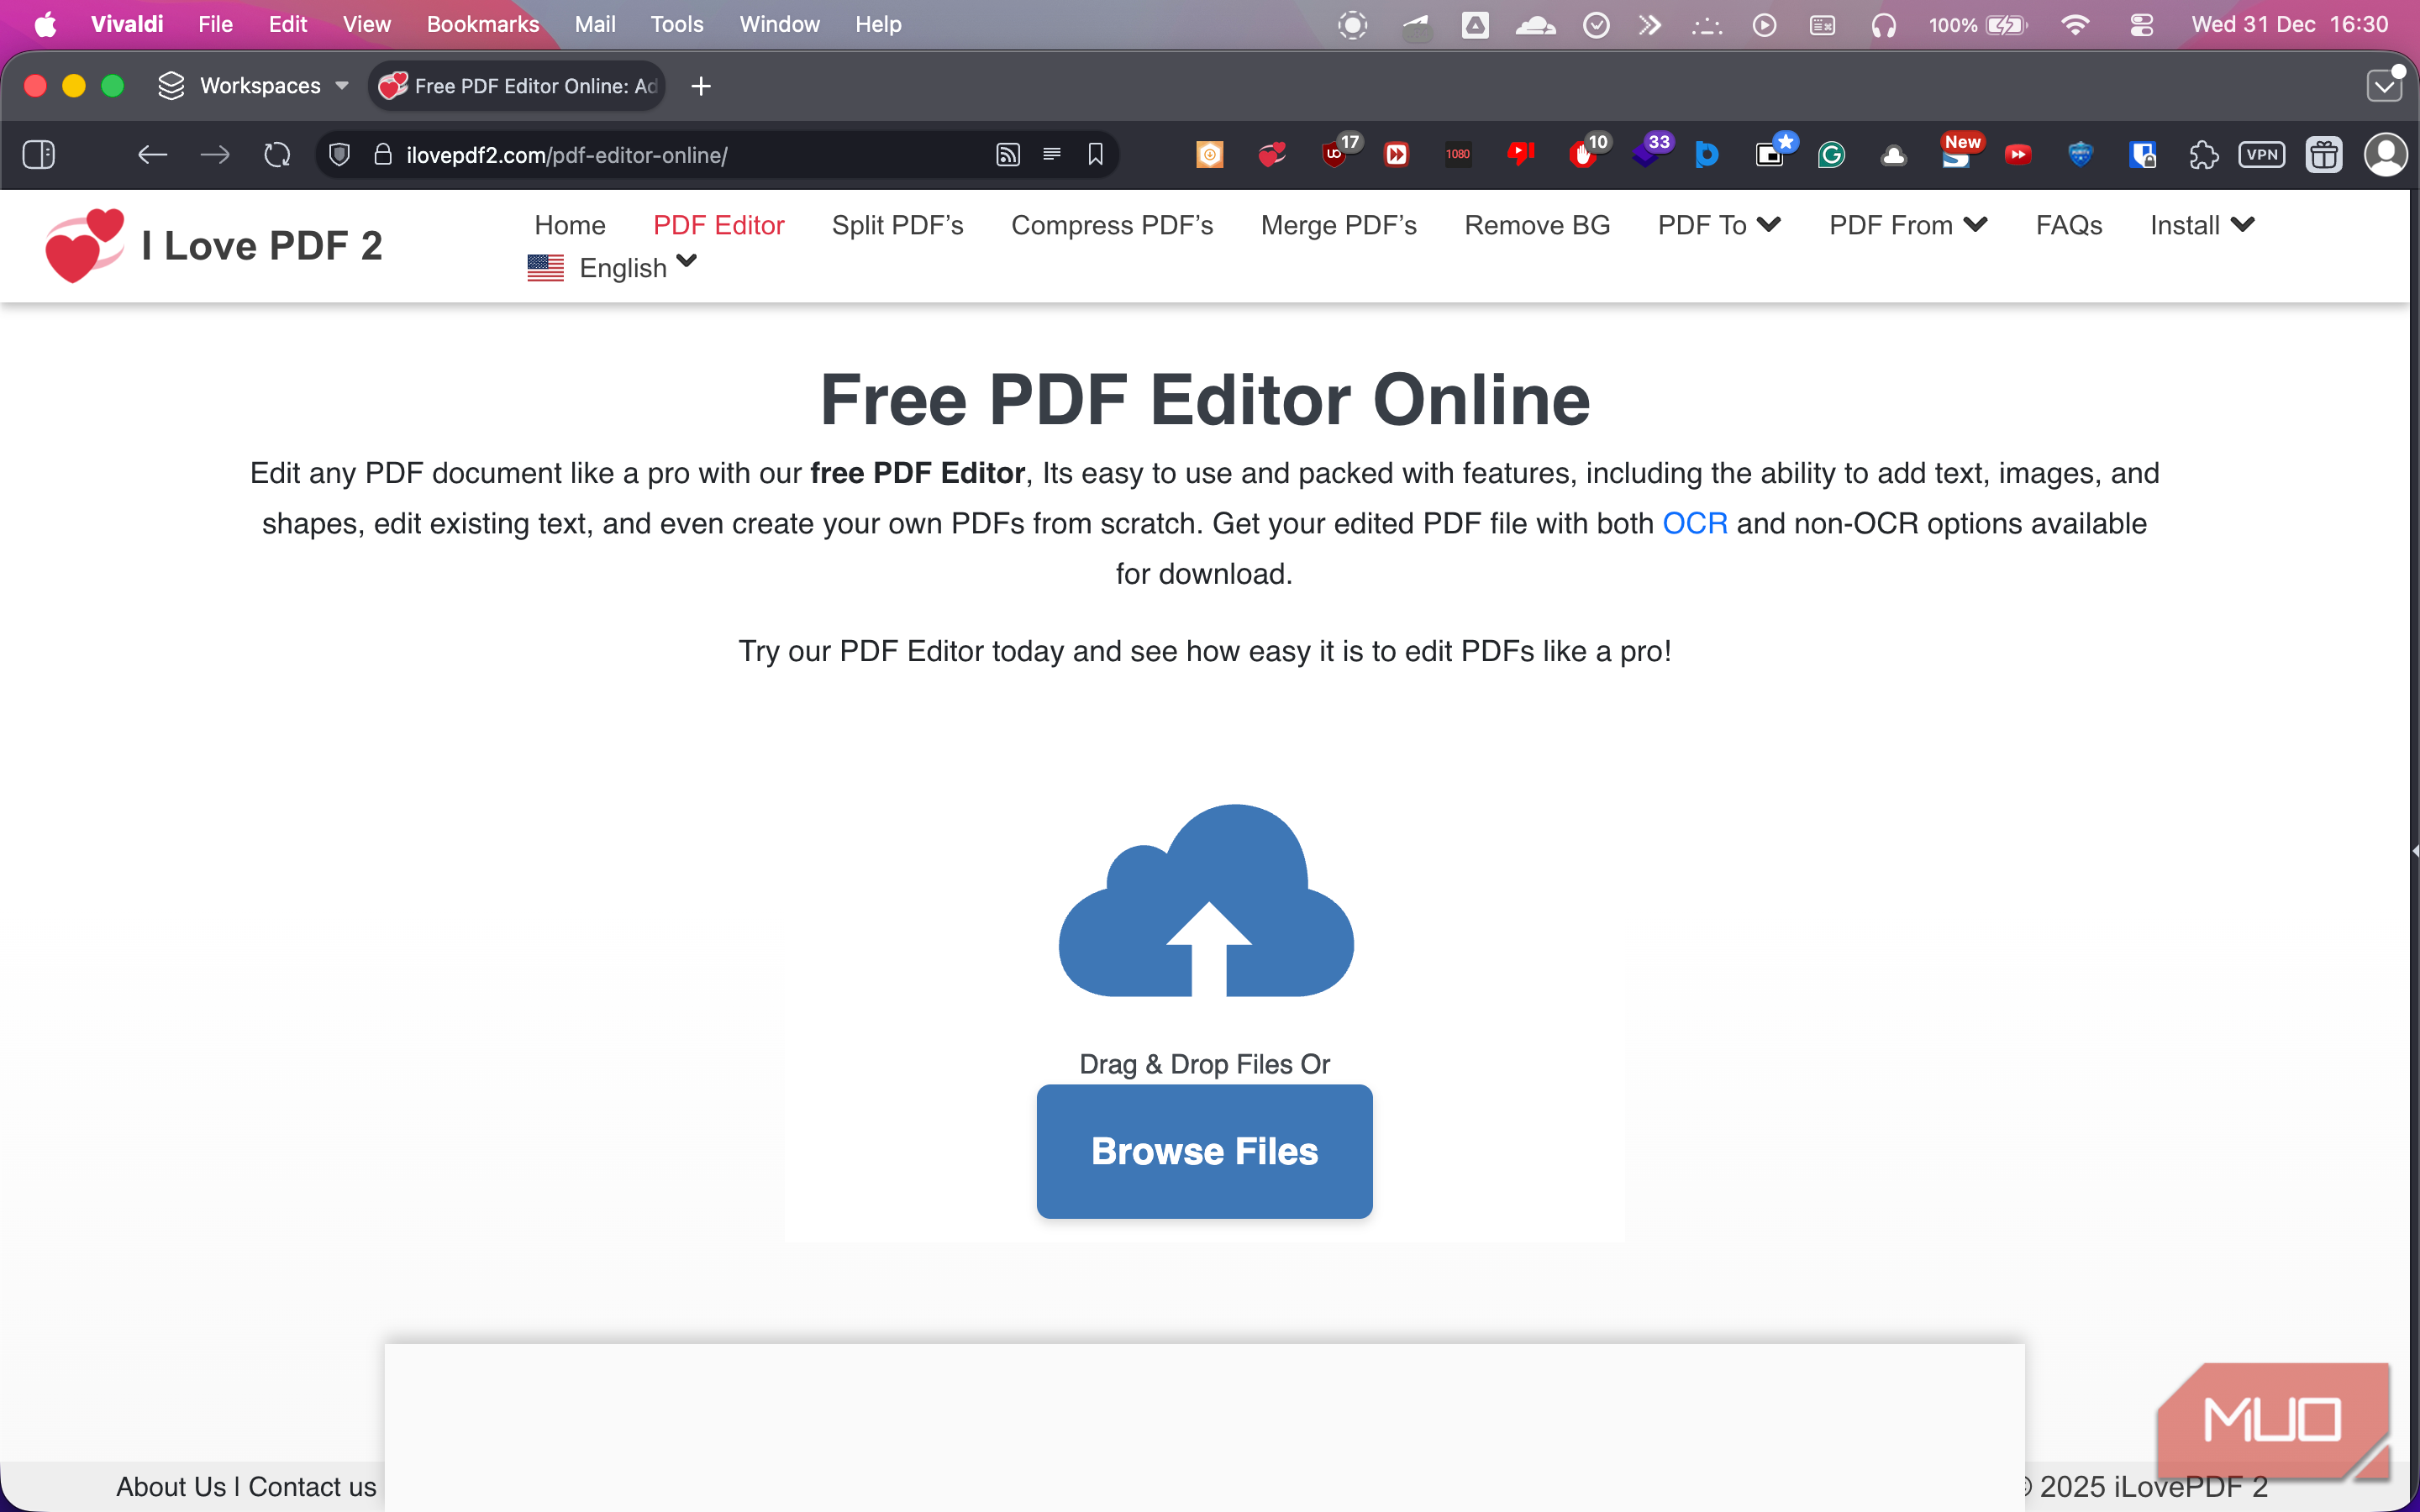Expand the Install menu
The image size is (2420, 1512).
click(2202, 225)
